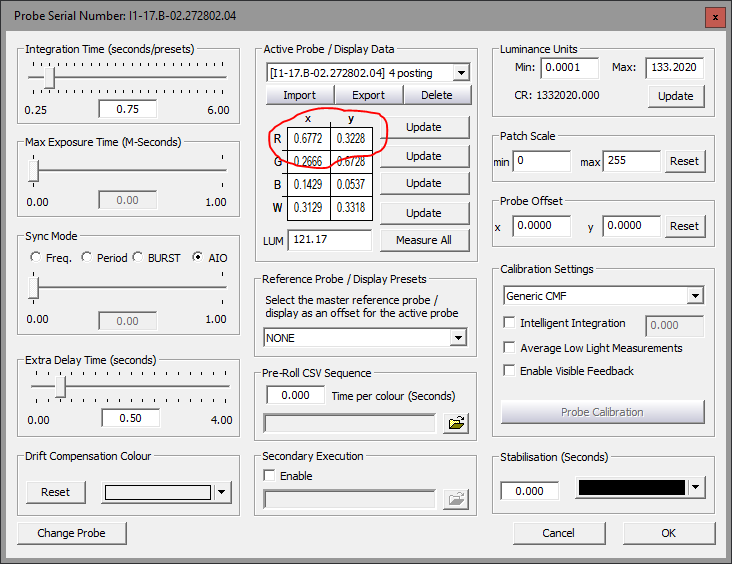Expand the active probe display data dropdown

[461, 73]
